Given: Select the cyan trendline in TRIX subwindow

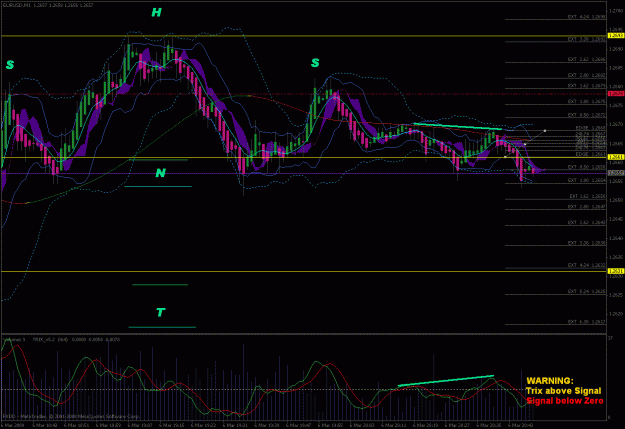Looking at the screenshot, I should [446, 381].
